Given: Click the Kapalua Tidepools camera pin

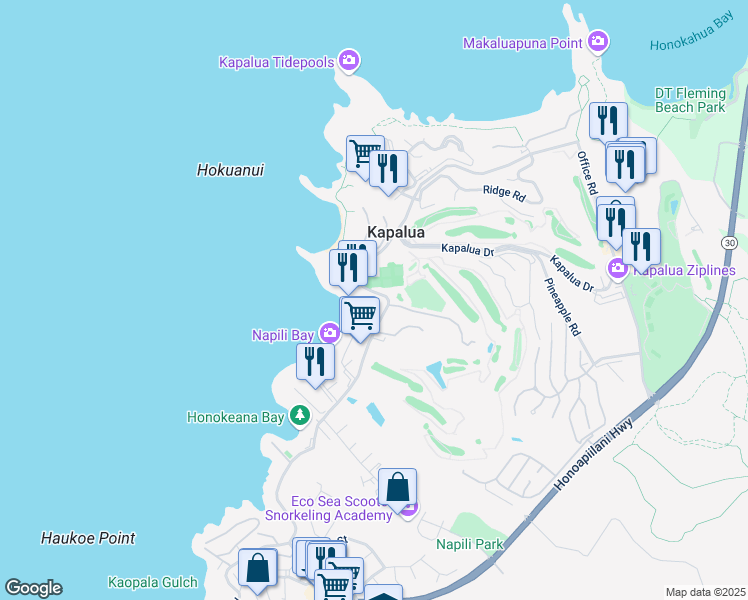Looking at the screenshot, I should (x=349, y=61).
